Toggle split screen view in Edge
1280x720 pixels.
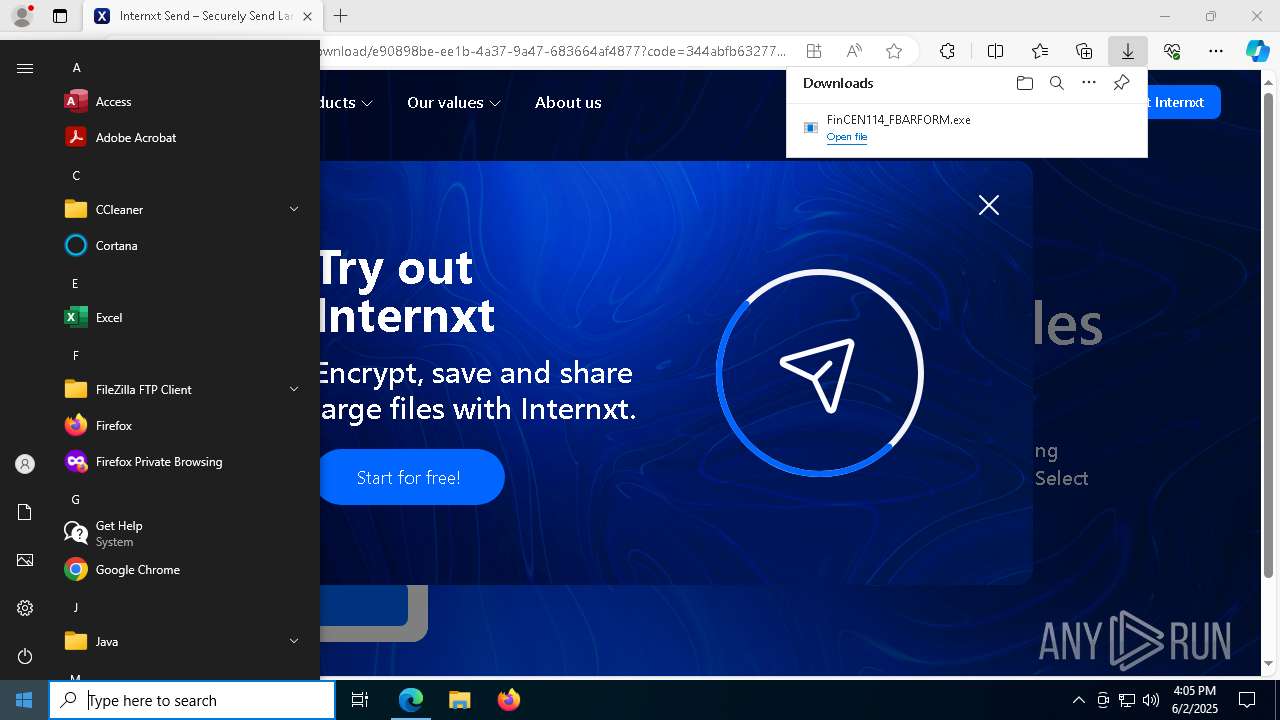[996, 51]
